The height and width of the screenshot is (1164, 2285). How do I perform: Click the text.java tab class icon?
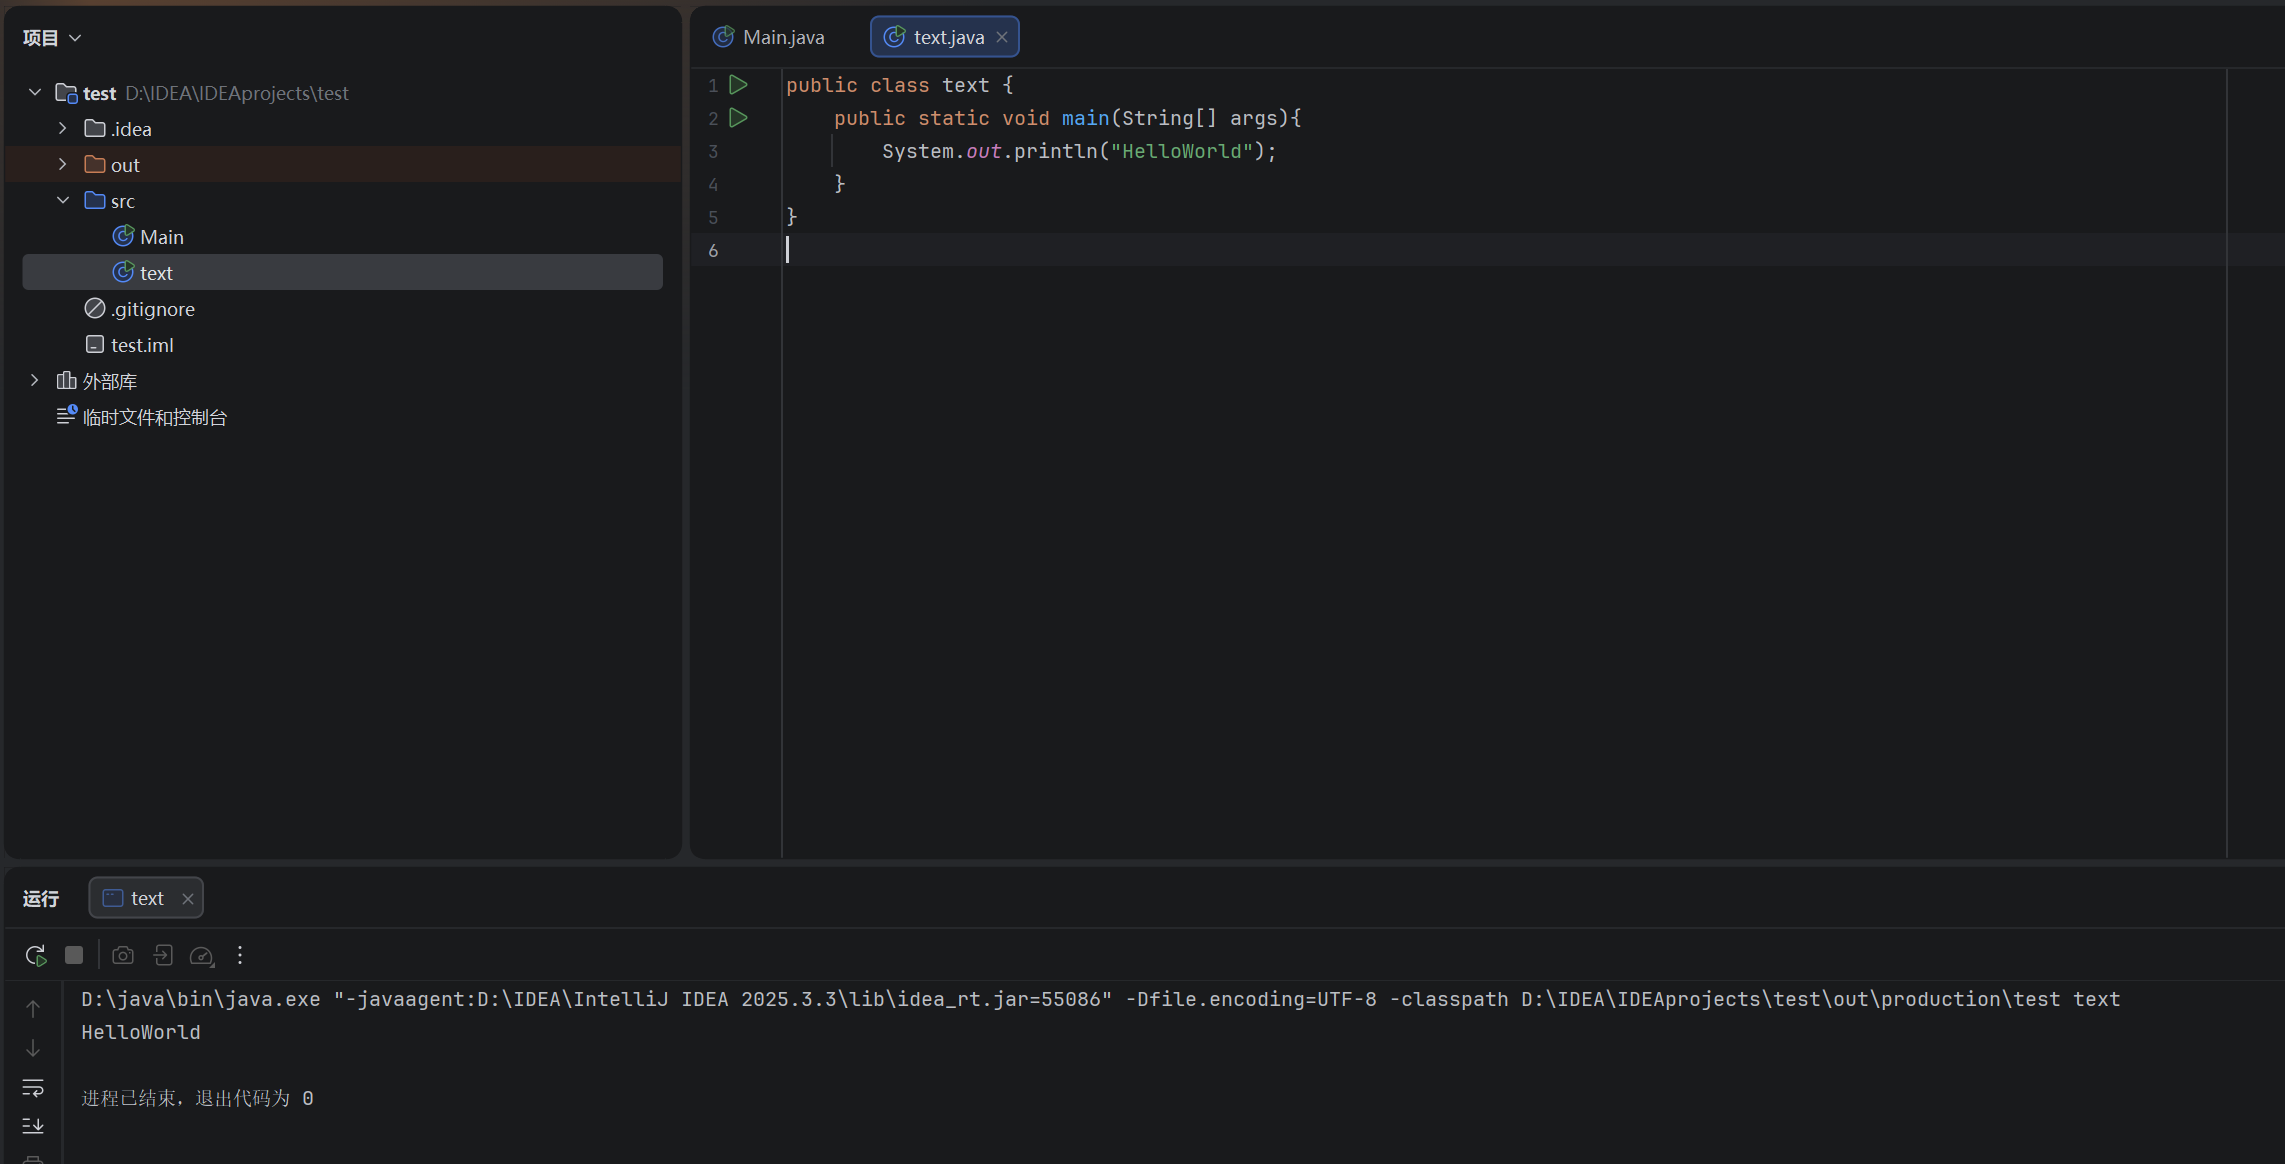894,37
